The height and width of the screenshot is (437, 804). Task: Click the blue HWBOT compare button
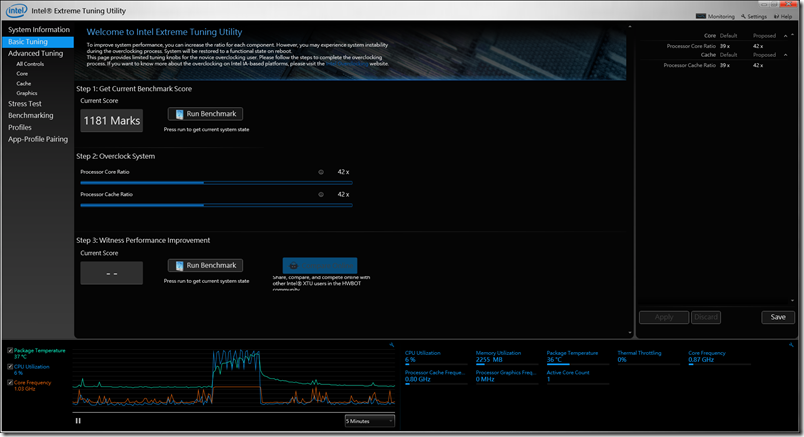320,266
